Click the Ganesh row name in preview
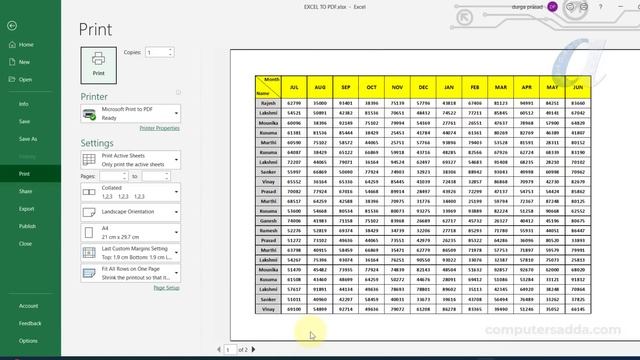This screenshot has width=640, height=360. click(x=268, y=221)
